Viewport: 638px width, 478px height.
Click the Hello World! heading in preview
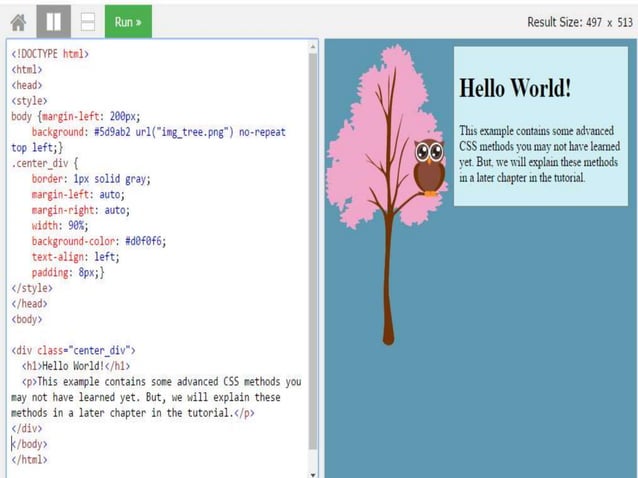[515, 88]
